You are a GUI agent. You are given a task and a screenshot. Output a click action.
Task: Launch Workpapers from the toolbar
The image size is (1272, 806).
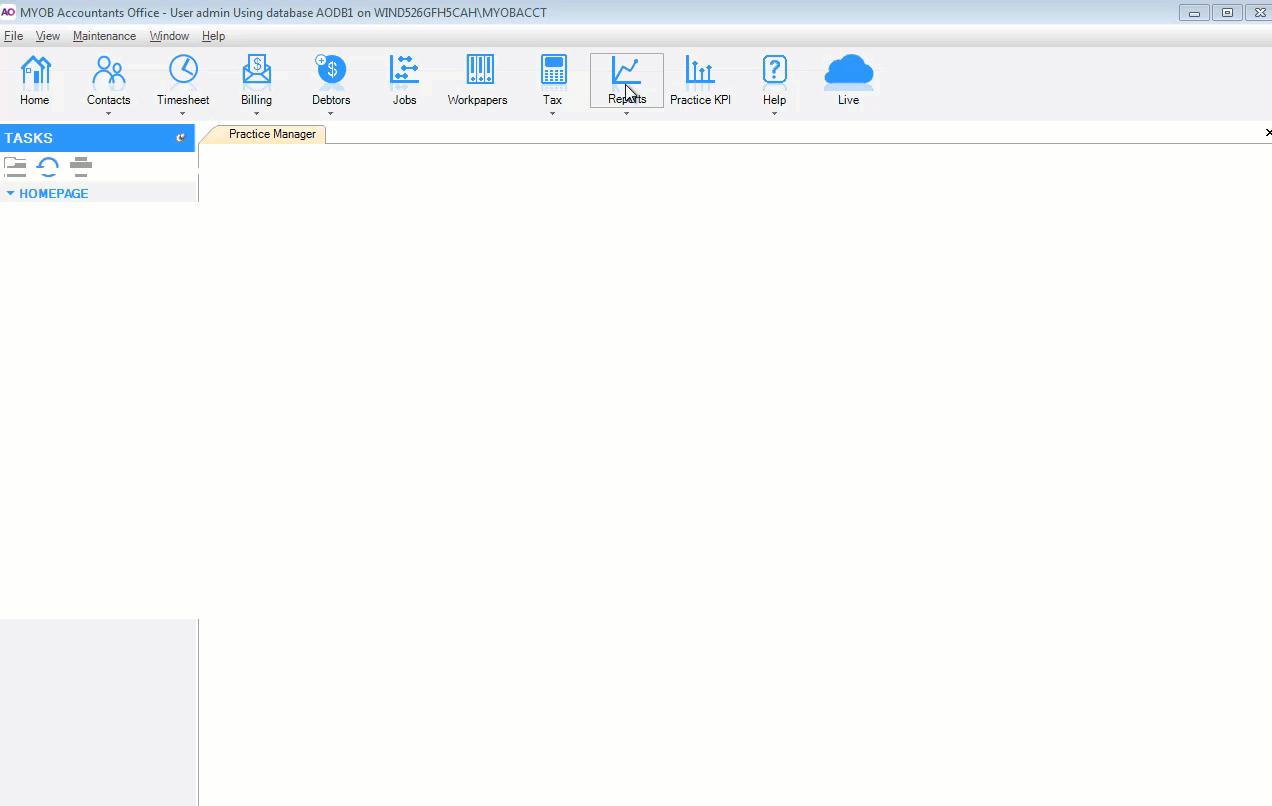pyautogui.click(x=478, y=72)
